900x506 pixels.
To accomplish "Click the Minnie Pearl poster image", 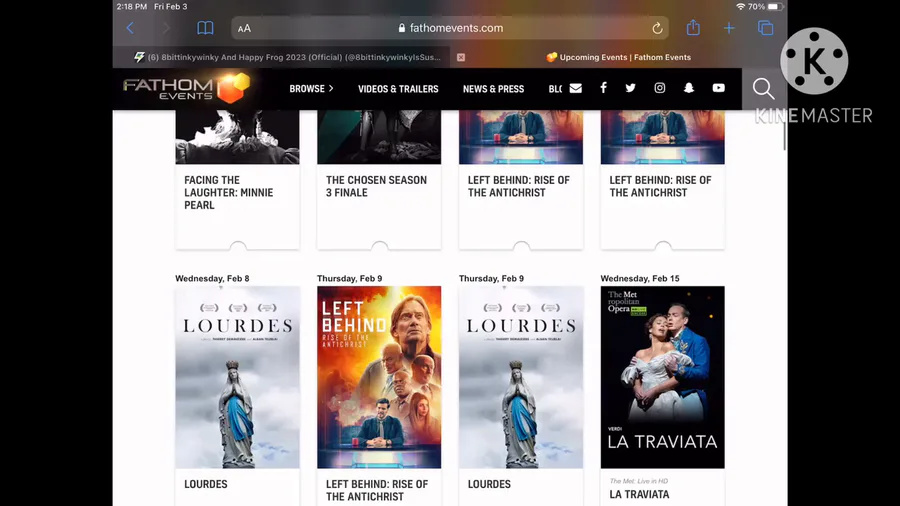I will (237, 137).
